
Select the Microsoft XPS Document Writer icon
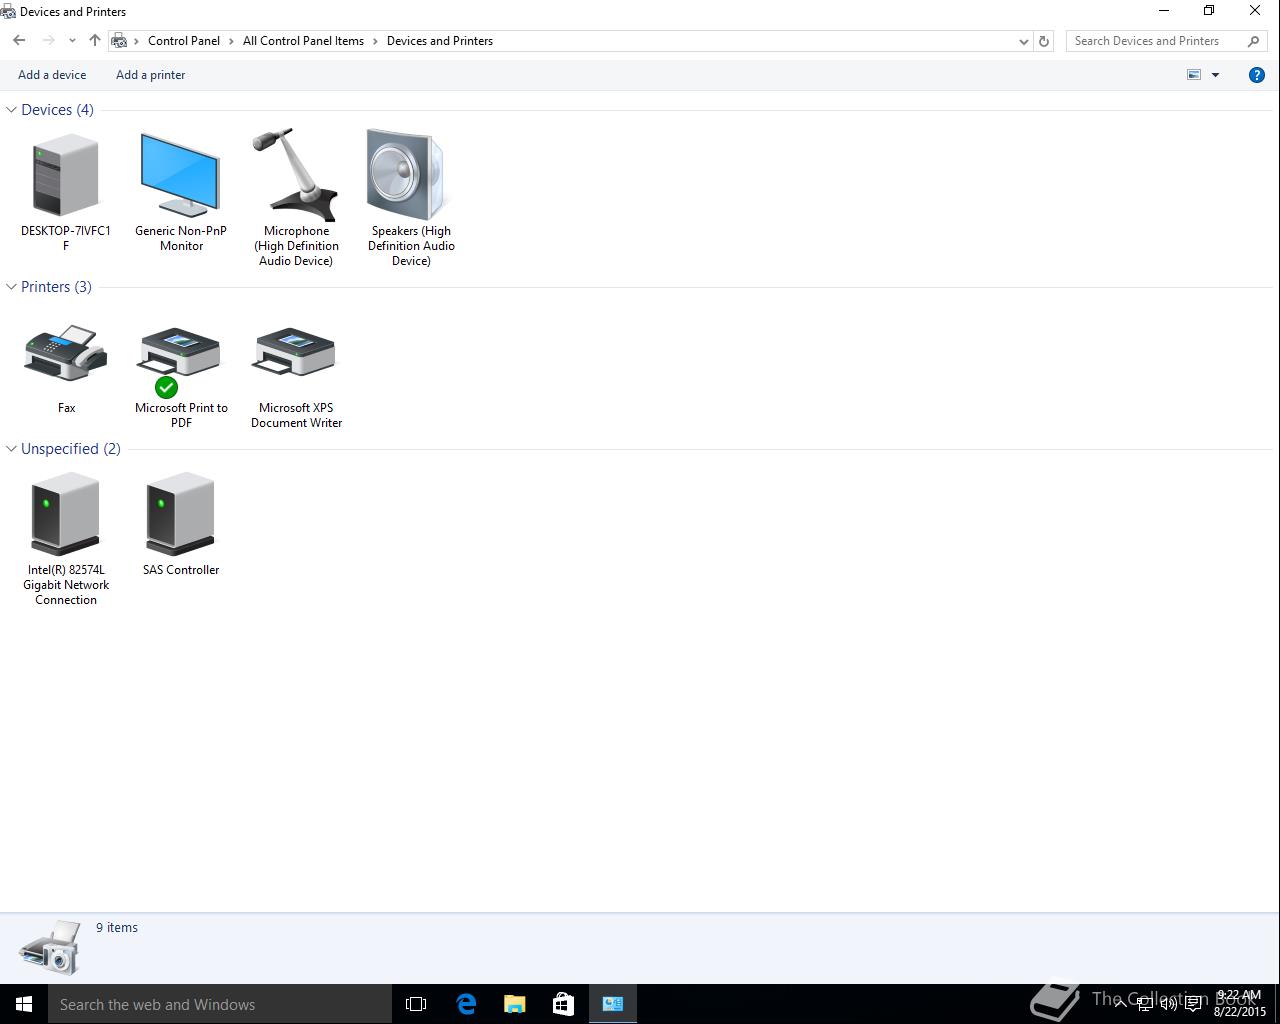295,353
